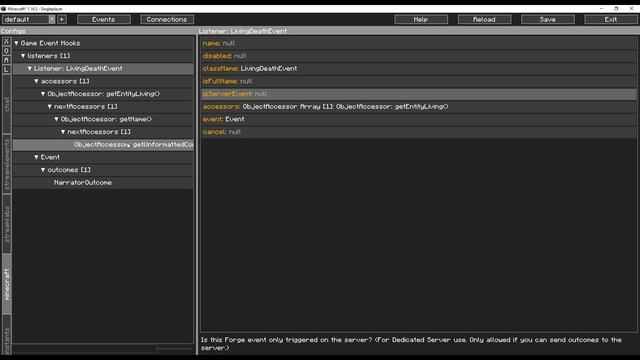Select the cancel: null property
This screenshot has width=640, height=360.
418,131
